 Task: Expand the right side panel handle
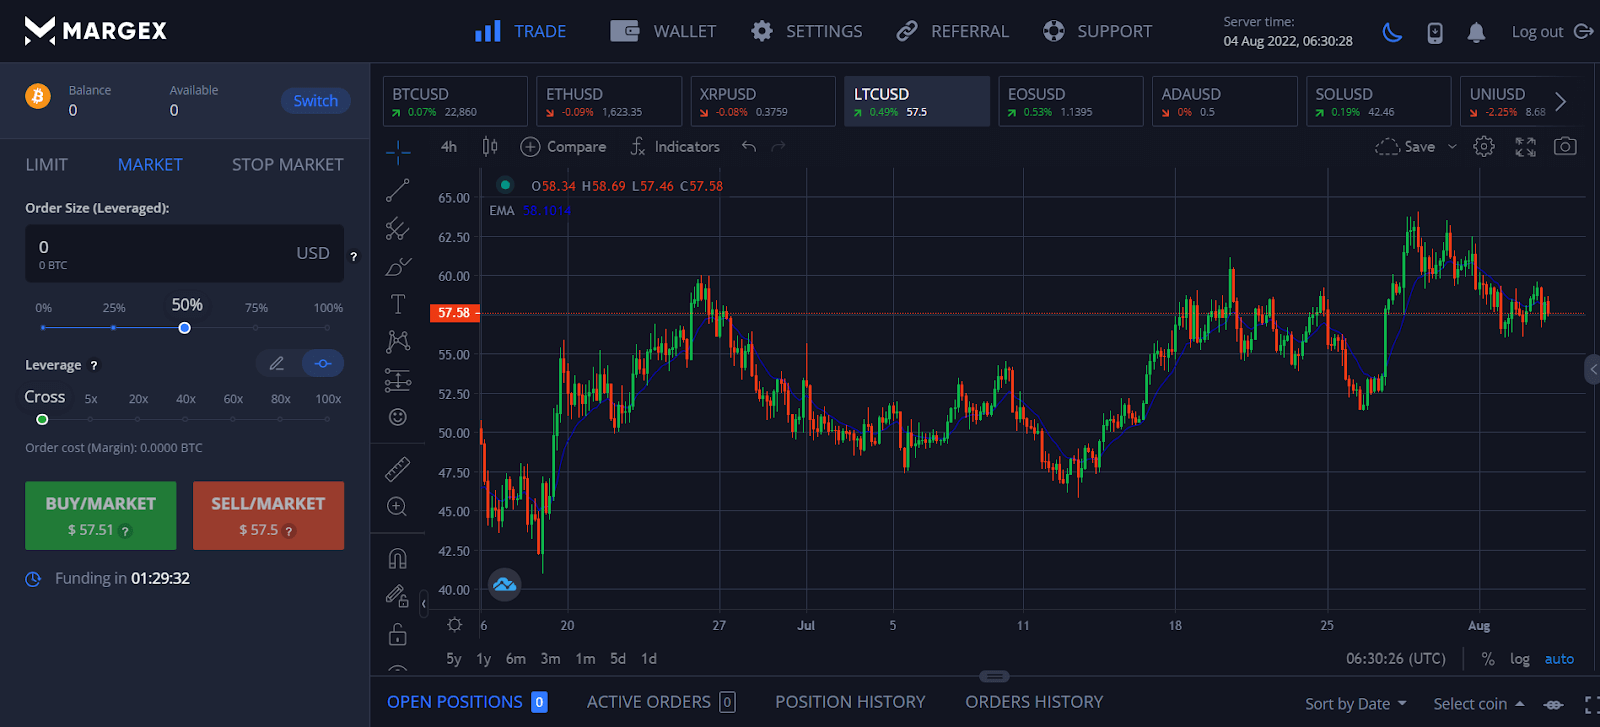click(x=1592, y=369)
